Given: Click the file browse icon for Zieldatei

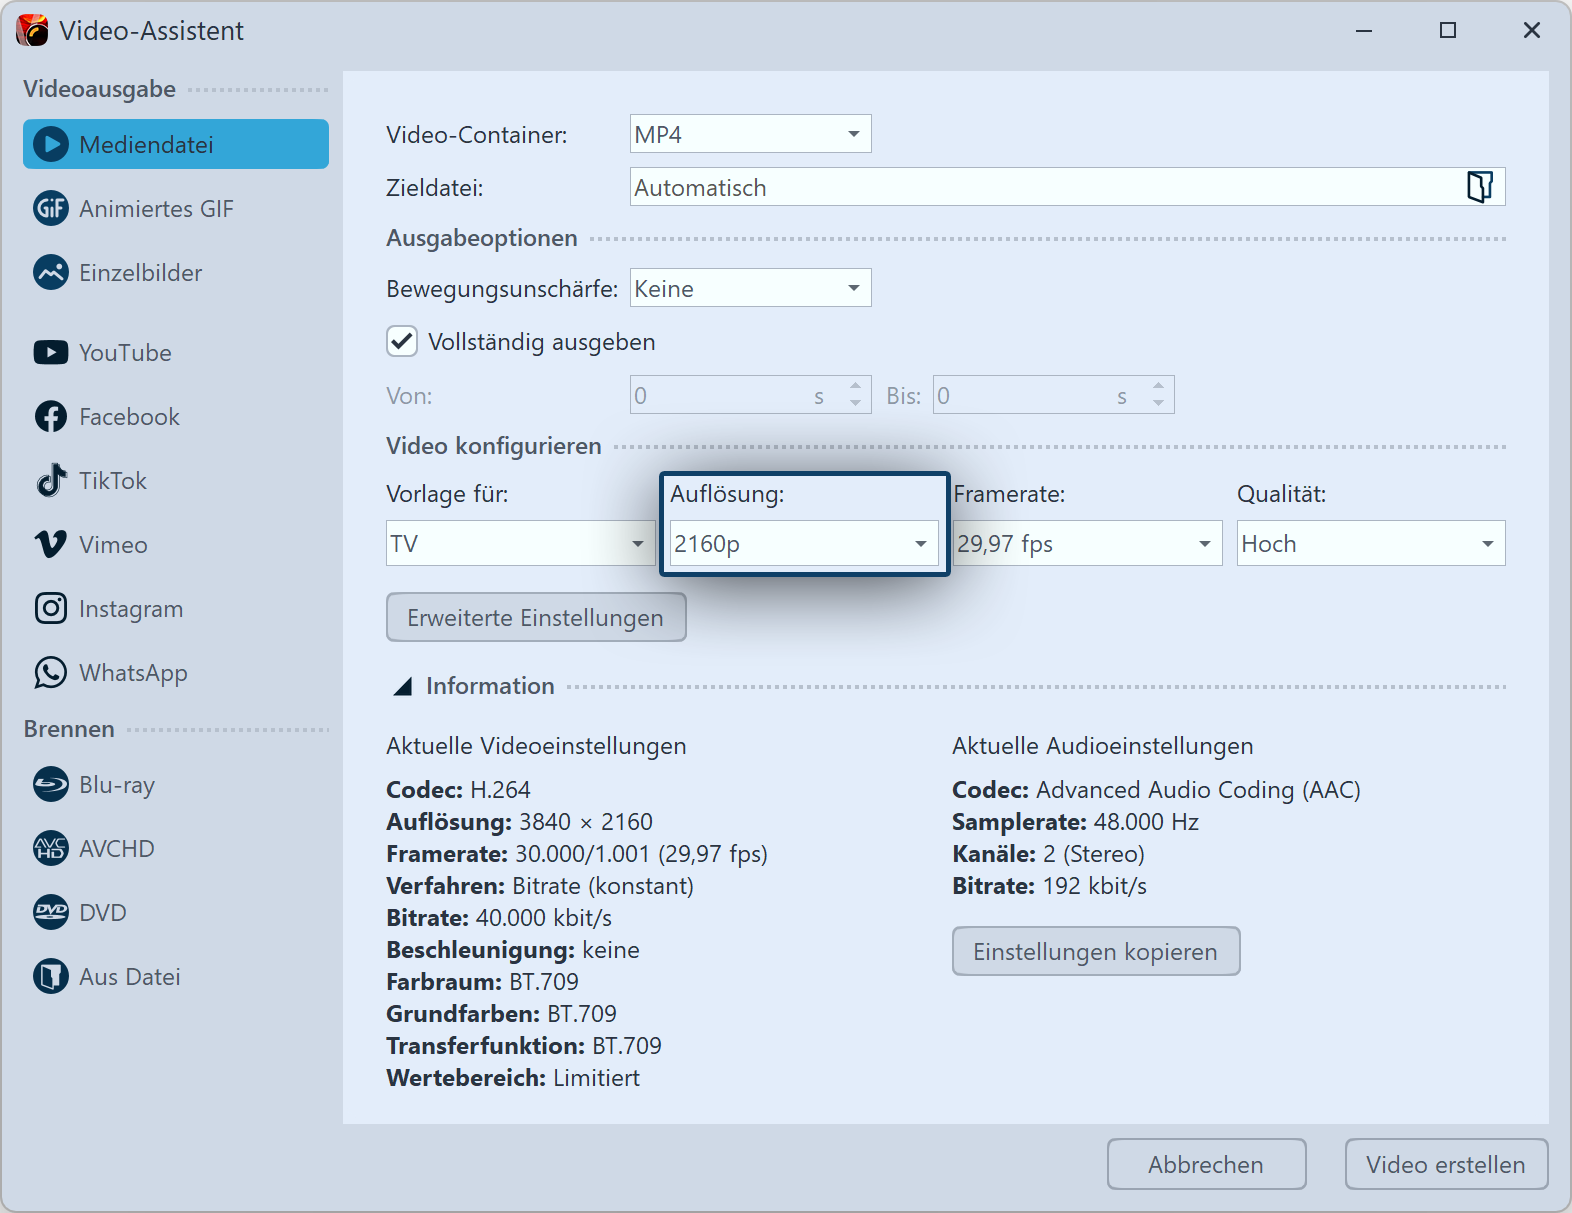Looking at the screenshot, I should (x=1479, y=187).
